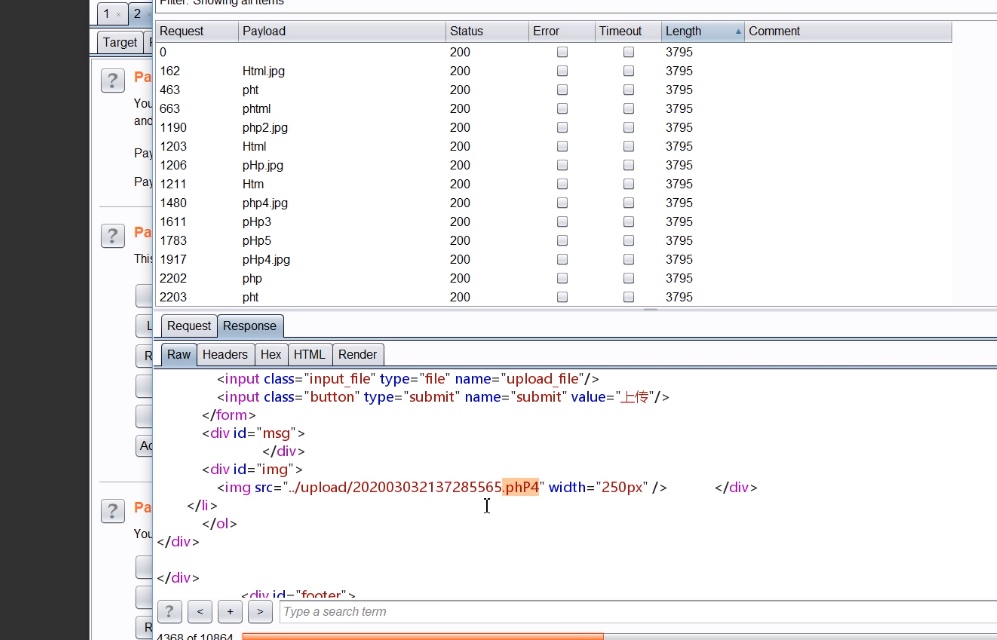997x640 pixels.
Task: Toggle Error checkbox for request 0
Action: (562, 52)
